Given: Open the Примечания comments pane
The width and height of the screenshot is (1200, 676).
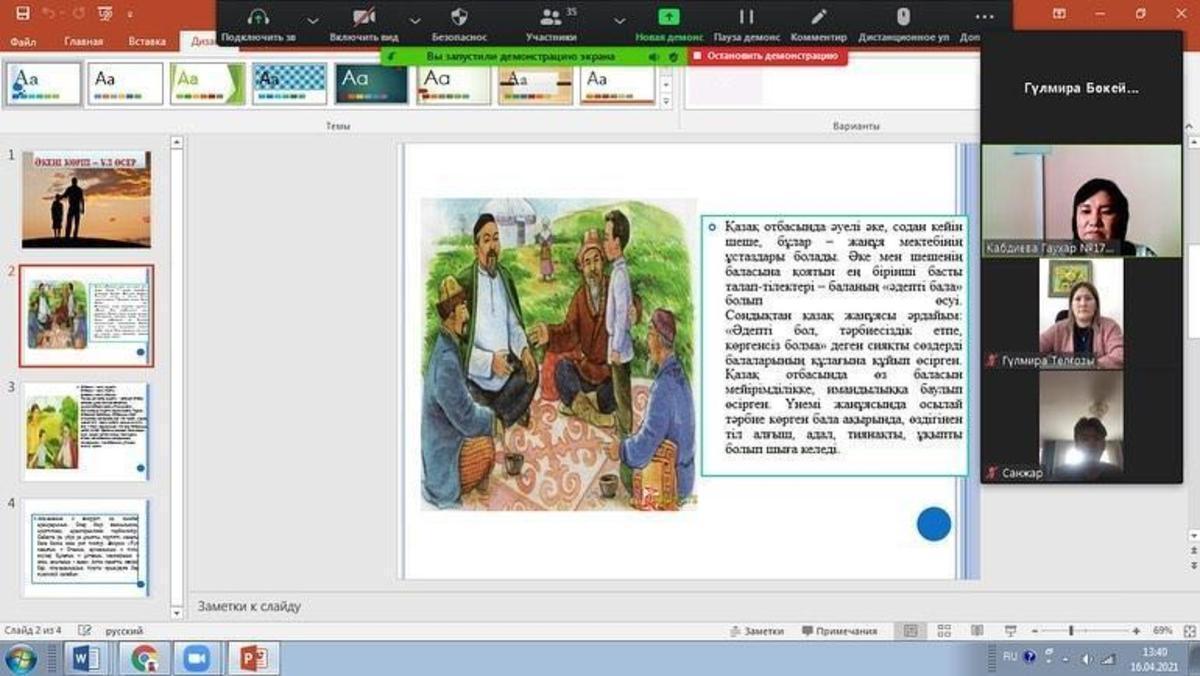Looking at the screenshot, I should tap(838, 631).
